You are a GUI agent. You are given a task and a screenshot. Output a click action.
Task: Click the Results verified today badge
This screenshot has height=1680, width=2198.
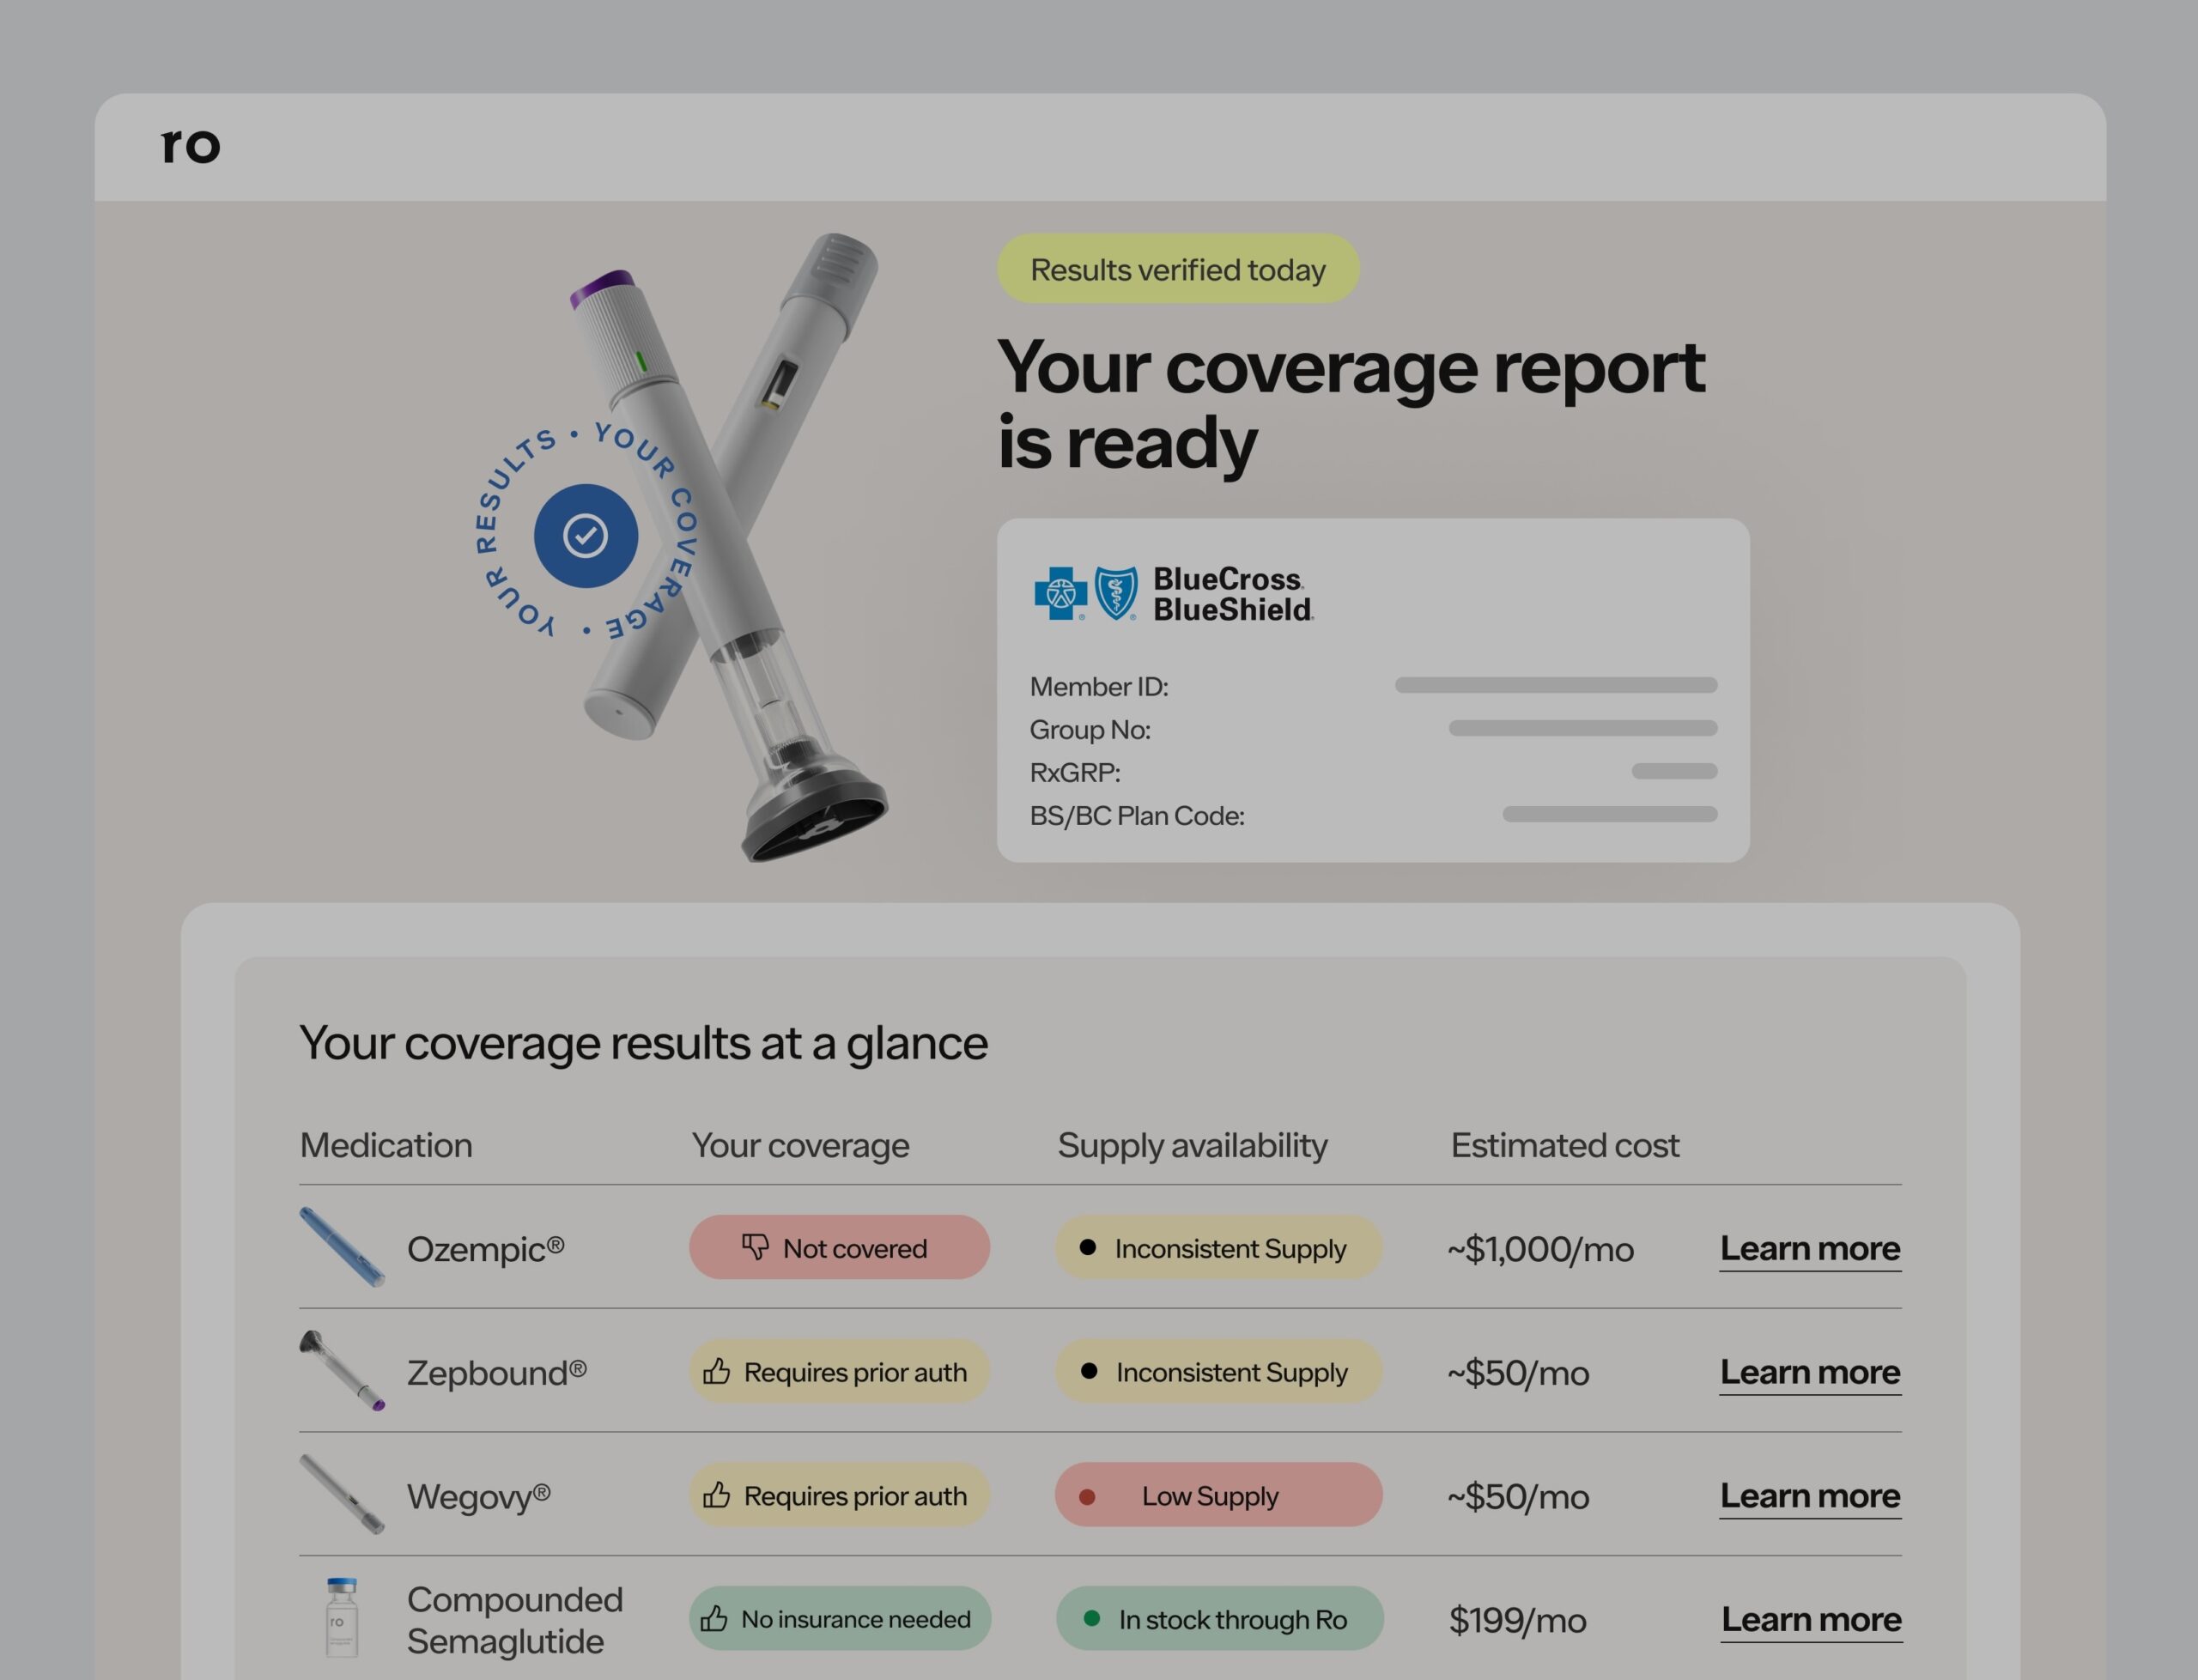(x=1177, y=269)
